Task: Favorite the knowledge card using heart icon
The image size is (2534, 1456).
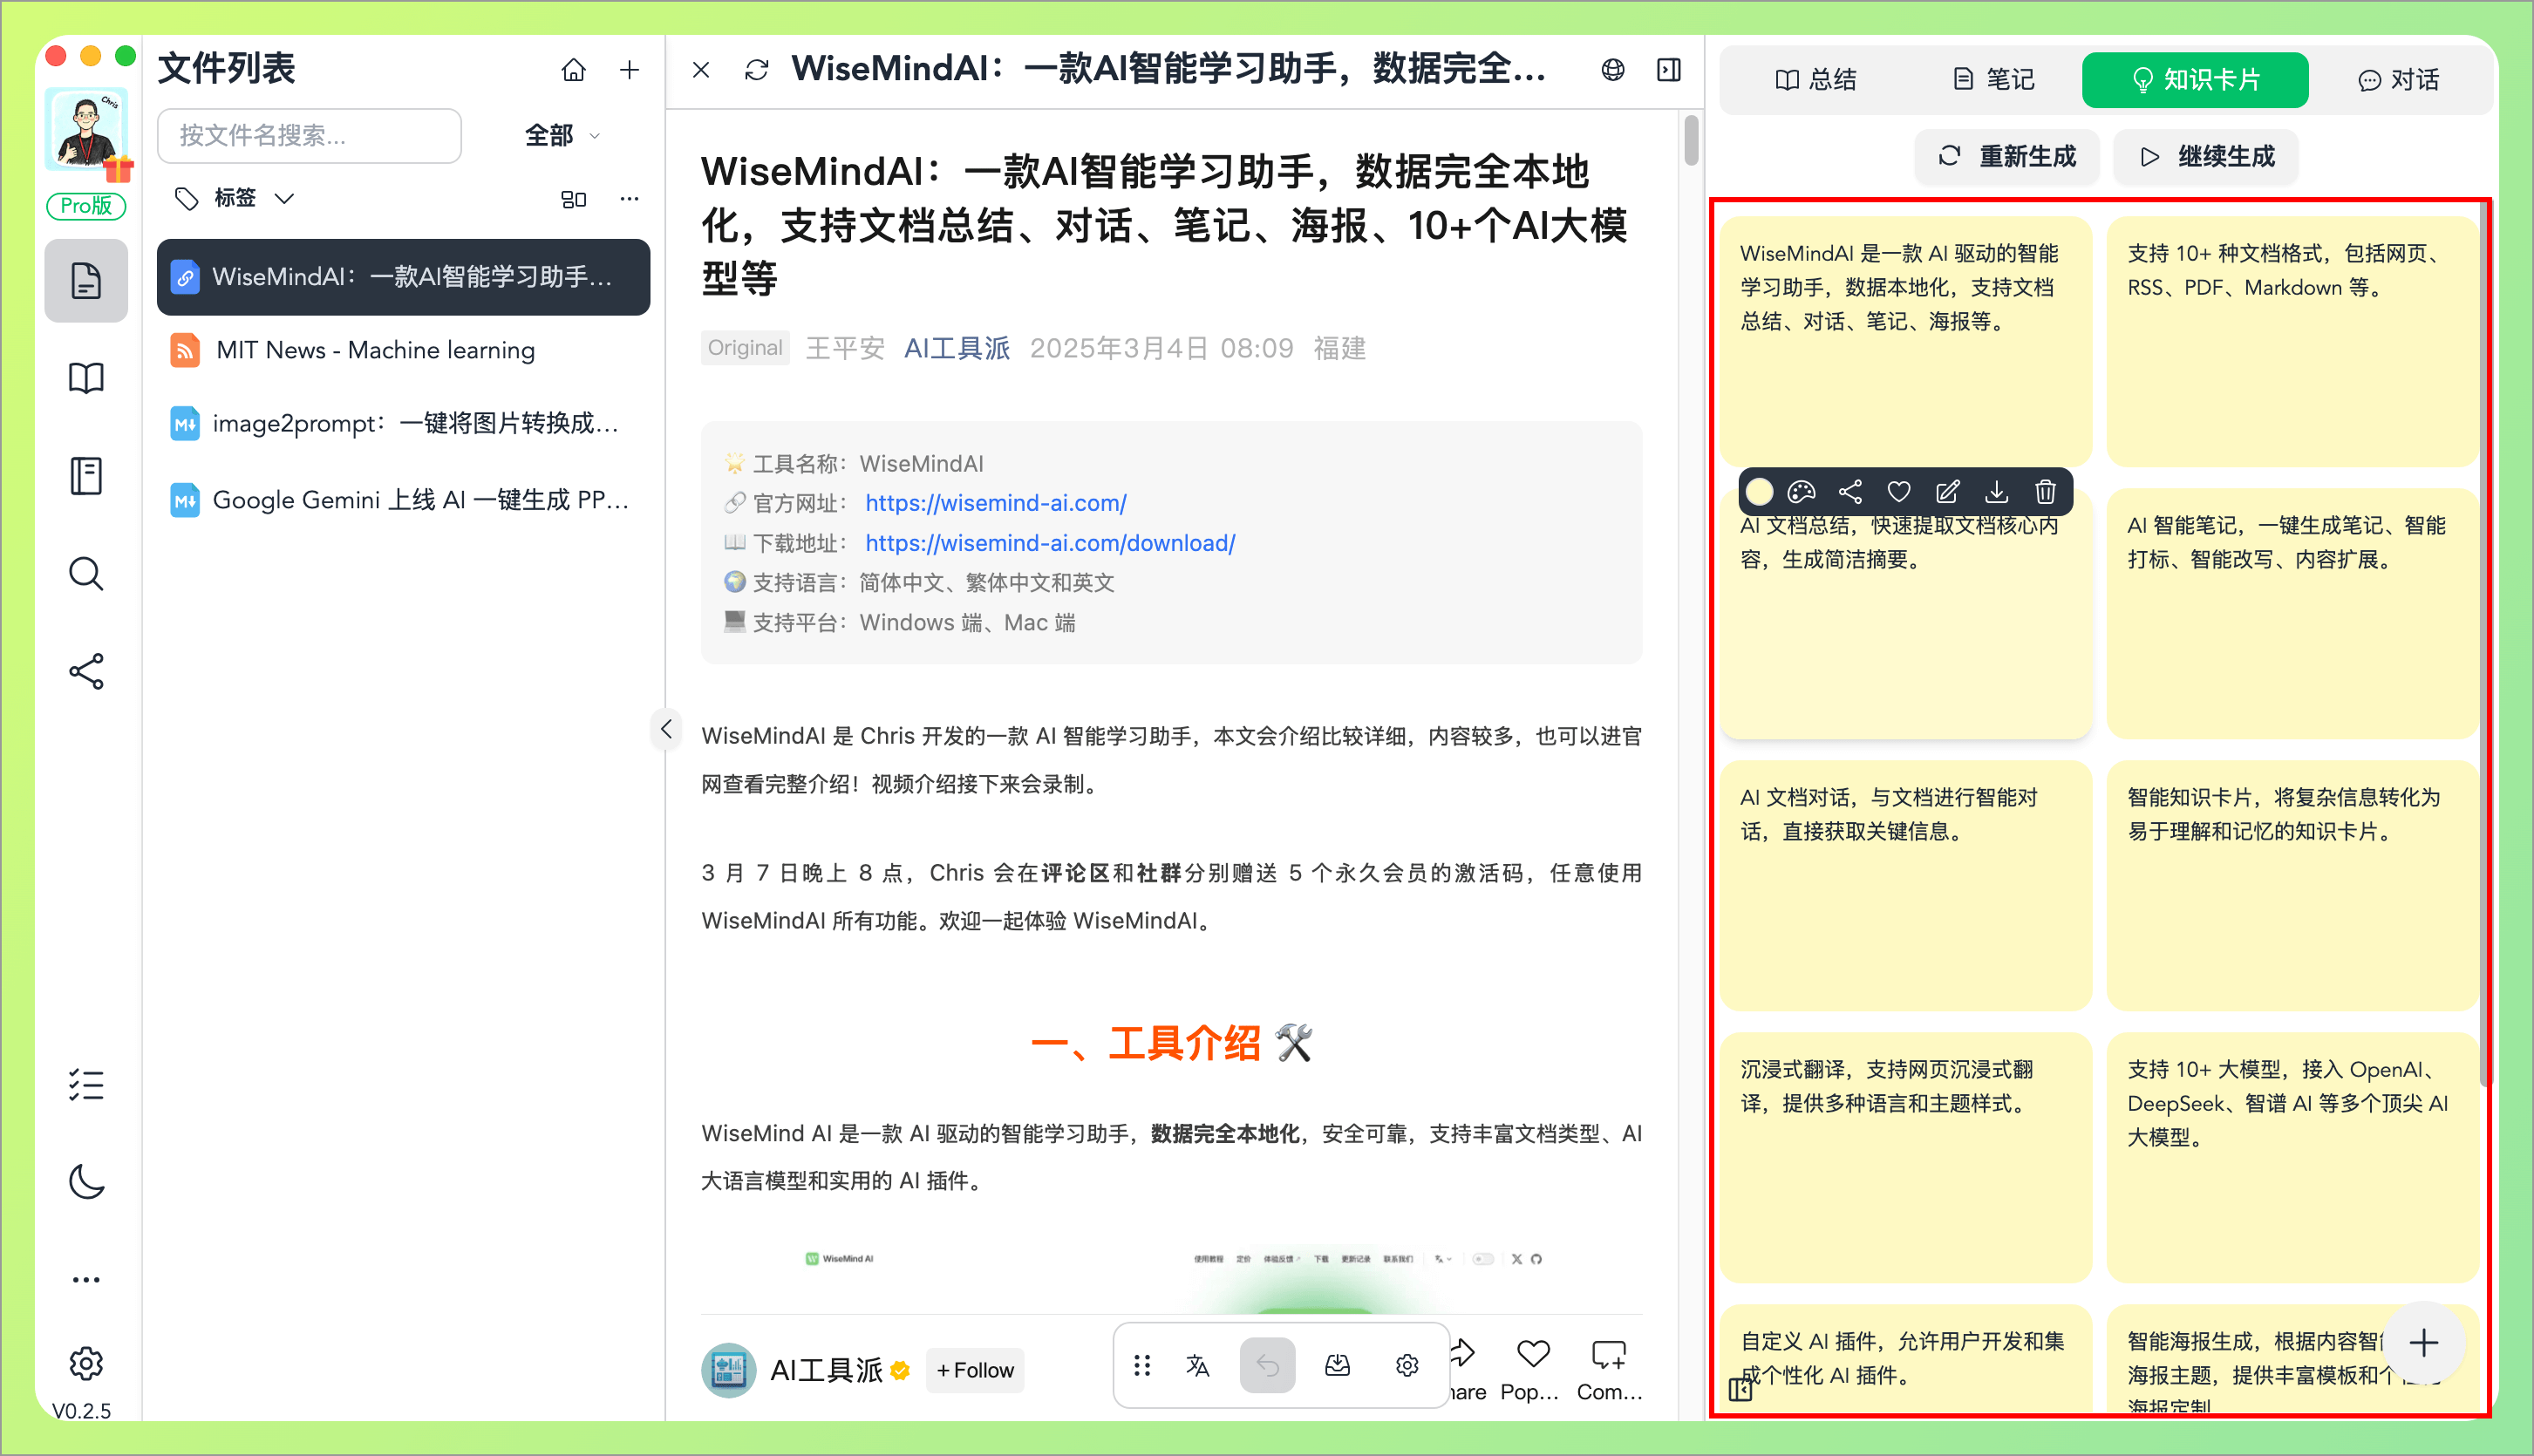Action: (x=1898, y=491)
